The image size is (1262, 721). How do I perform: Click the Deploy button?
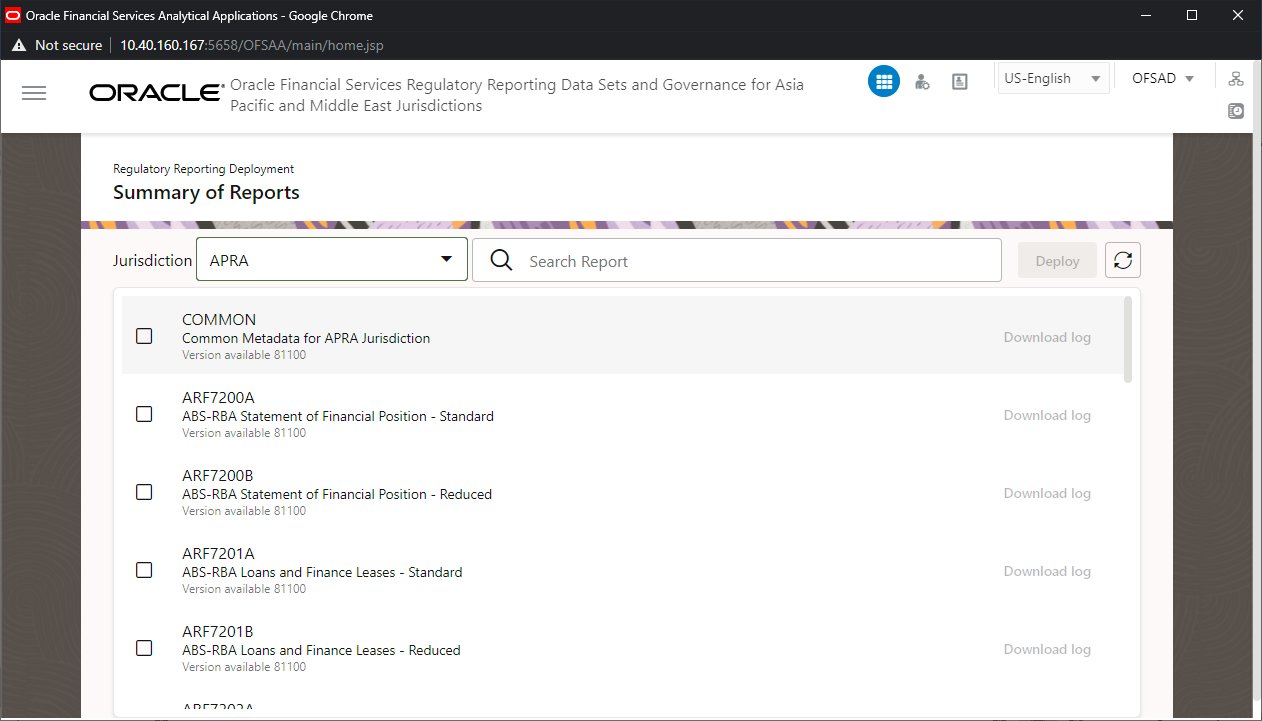[x=1057, y=261]
